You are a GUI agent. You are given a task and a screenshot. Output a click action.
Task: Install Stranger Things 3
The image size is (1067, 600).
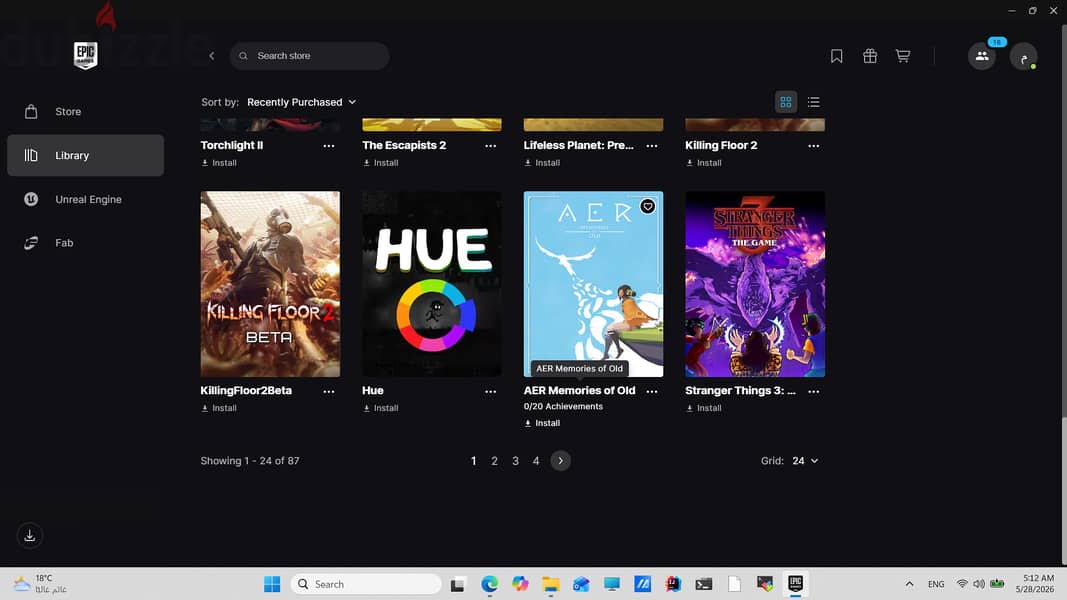coord(704,408)
